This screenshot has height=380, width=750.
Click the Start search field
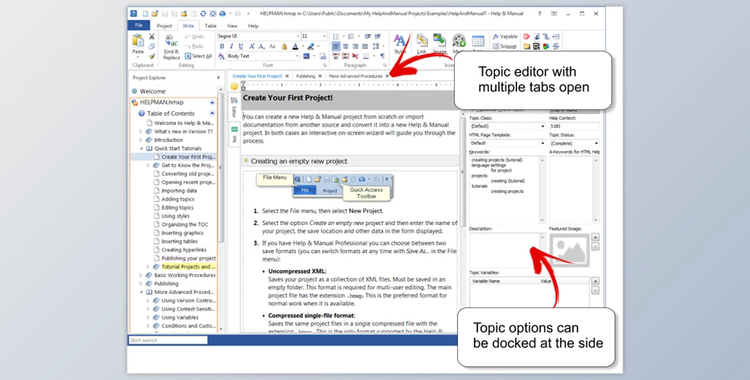(168, 340)
